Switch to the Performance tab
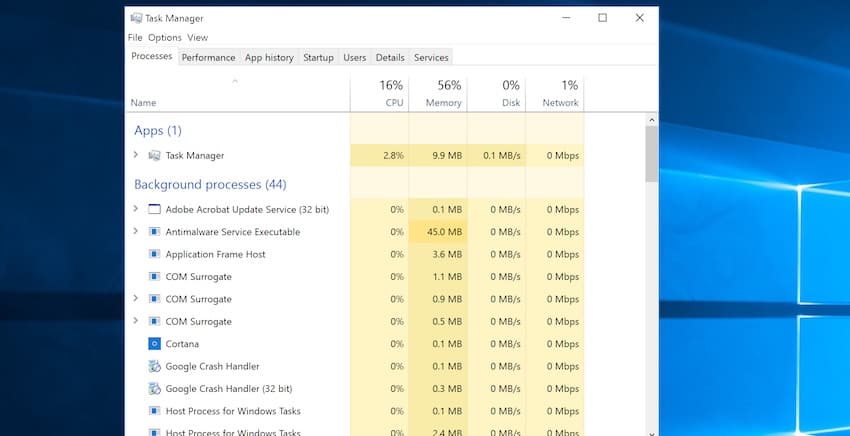This screenshot has height=436, width=850. pyautogui.click(x=208, y=57)
